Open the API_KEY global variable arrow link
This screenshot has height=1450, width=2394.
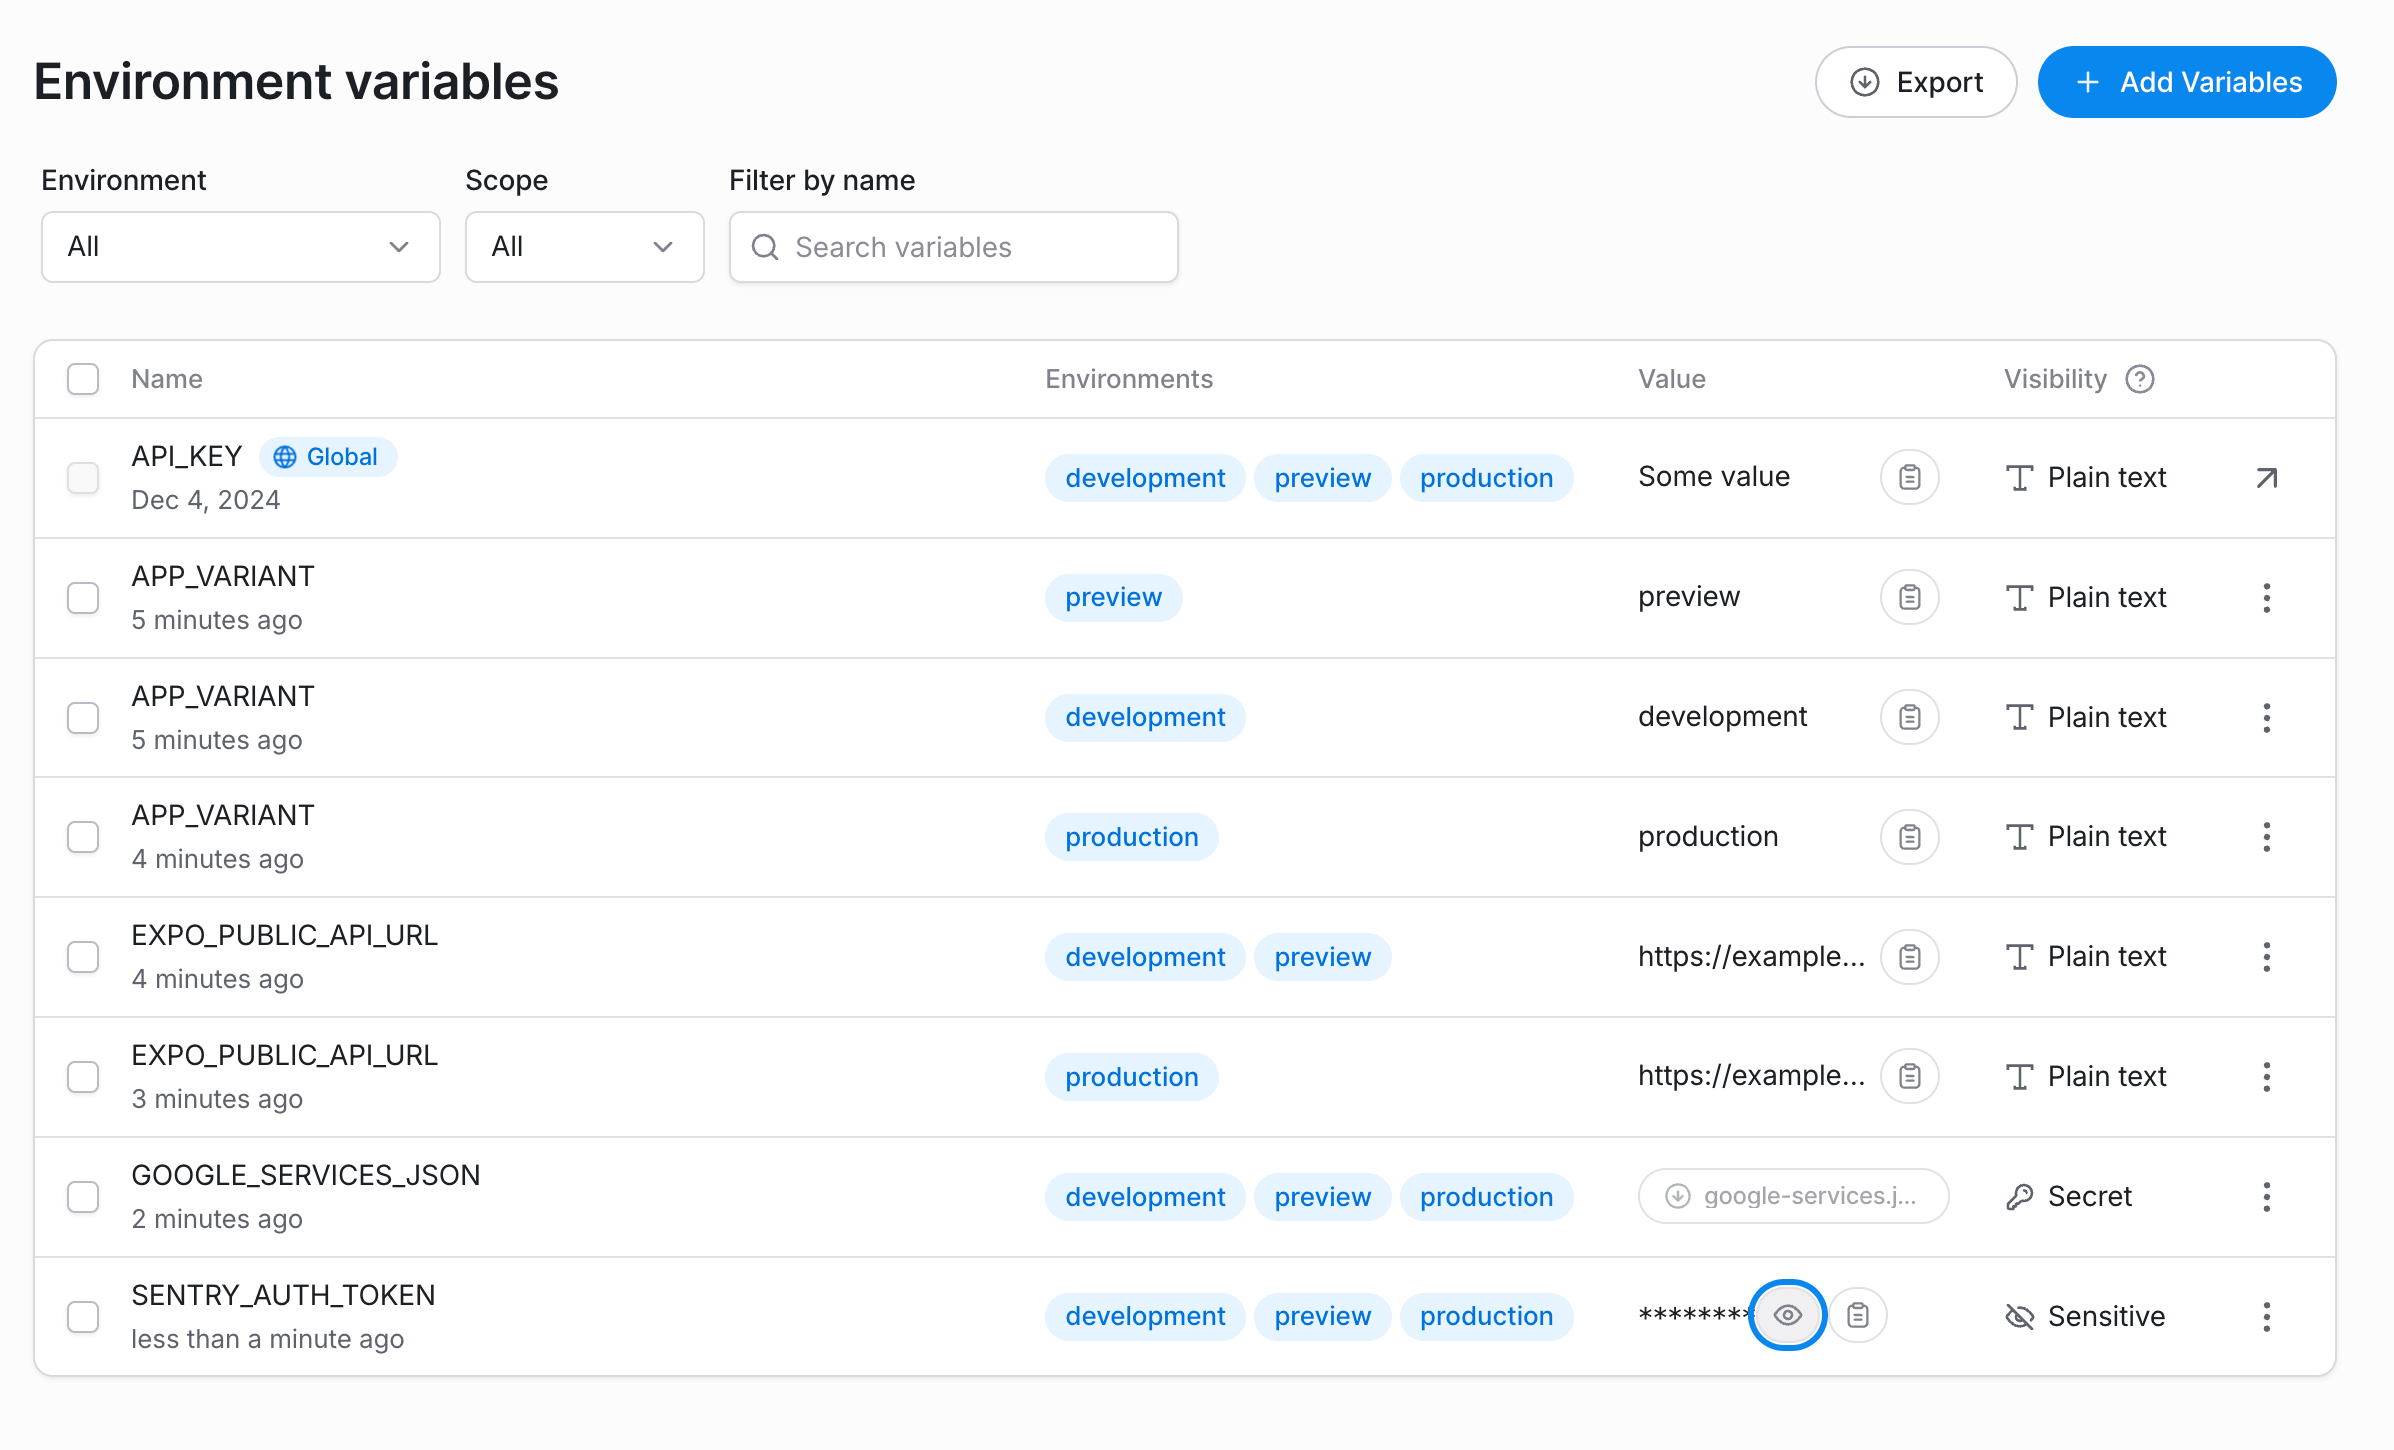tap(2266, 478)
